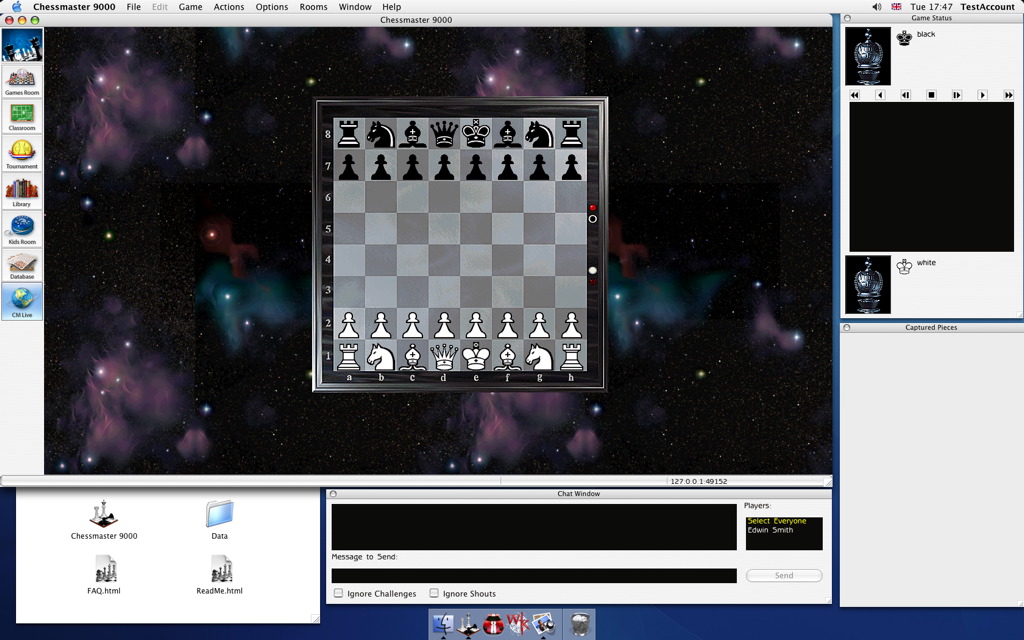This screenshot has width=1024, height=640.
Task: Open the WK app icon in Dock
Action: pyautogui.click(x=518, y=624)
